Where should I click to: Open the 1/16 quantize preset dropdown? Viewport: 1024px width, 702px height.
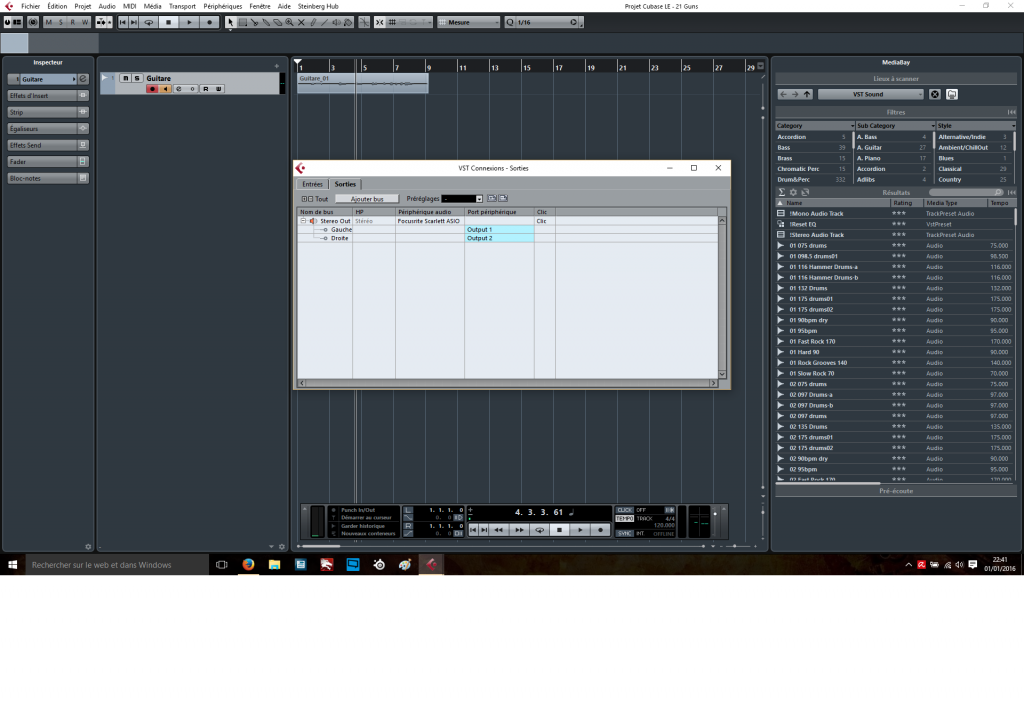[x=541, y=22]
